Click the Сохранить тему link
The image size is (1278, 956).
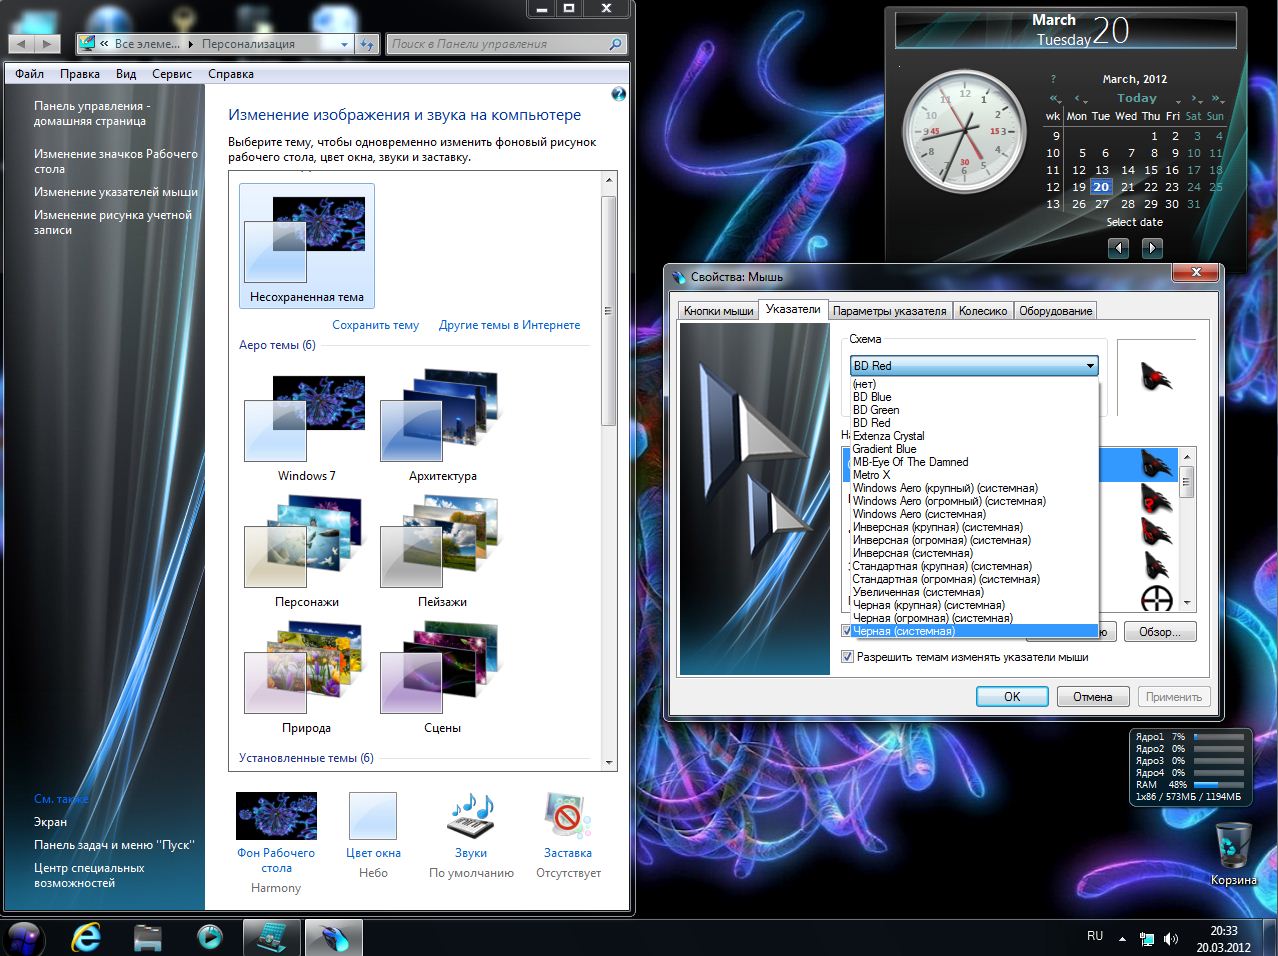point(375,325)
